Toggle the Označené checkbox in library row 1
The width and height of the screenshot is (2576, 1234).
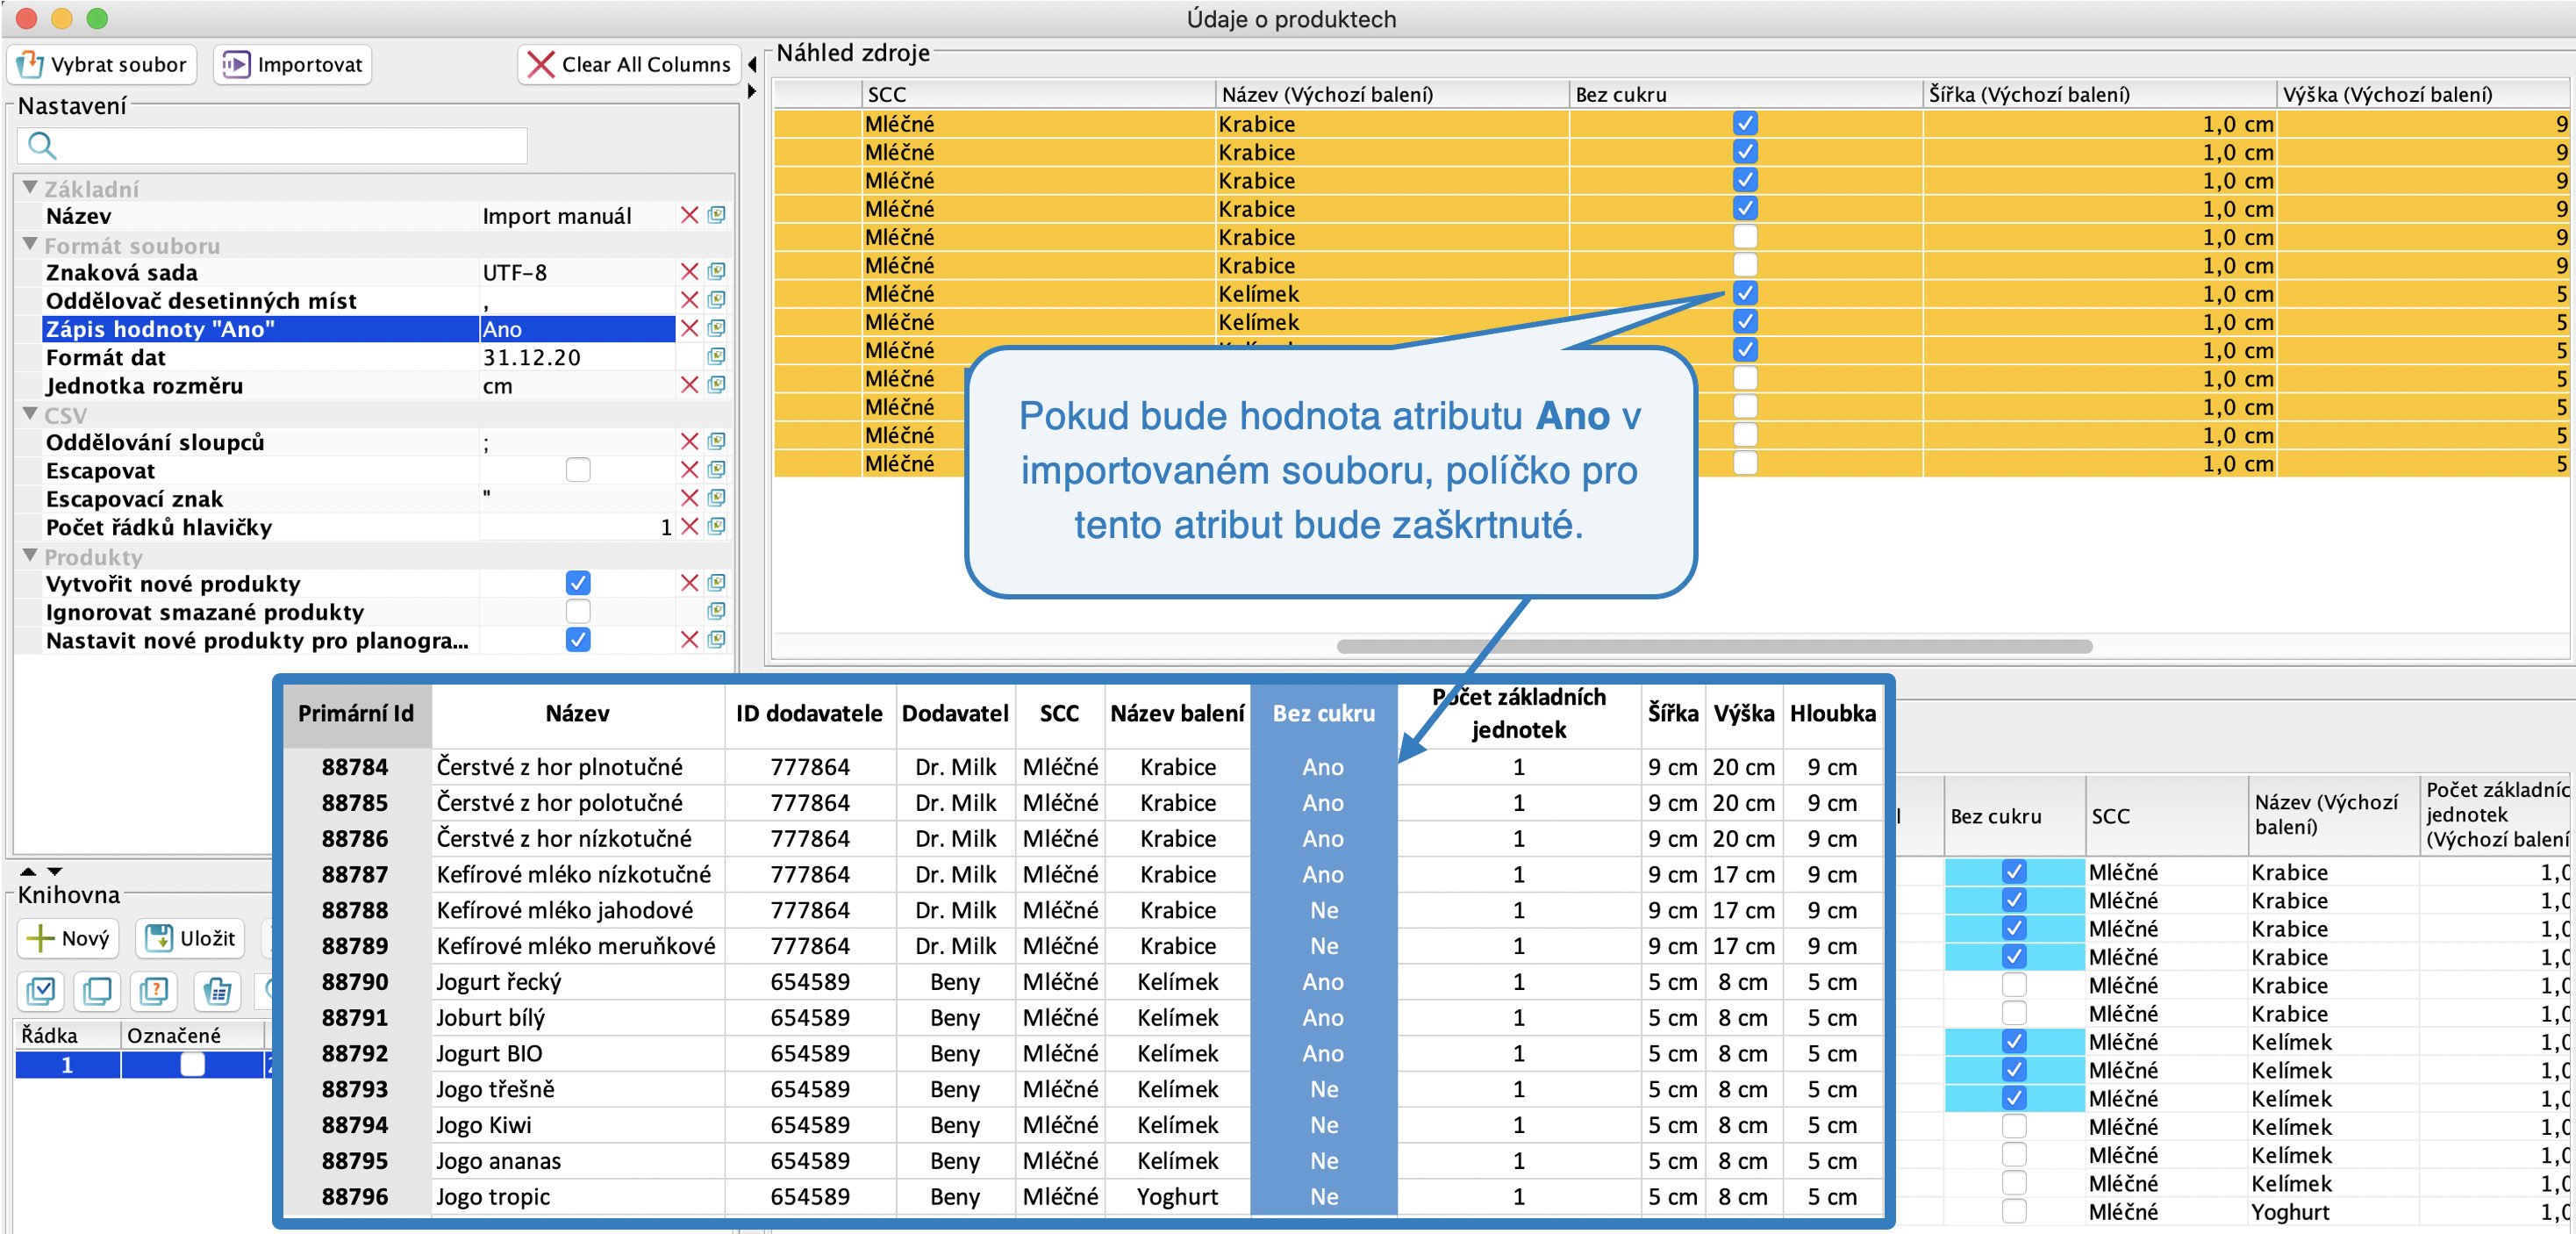coord(192,1065)
